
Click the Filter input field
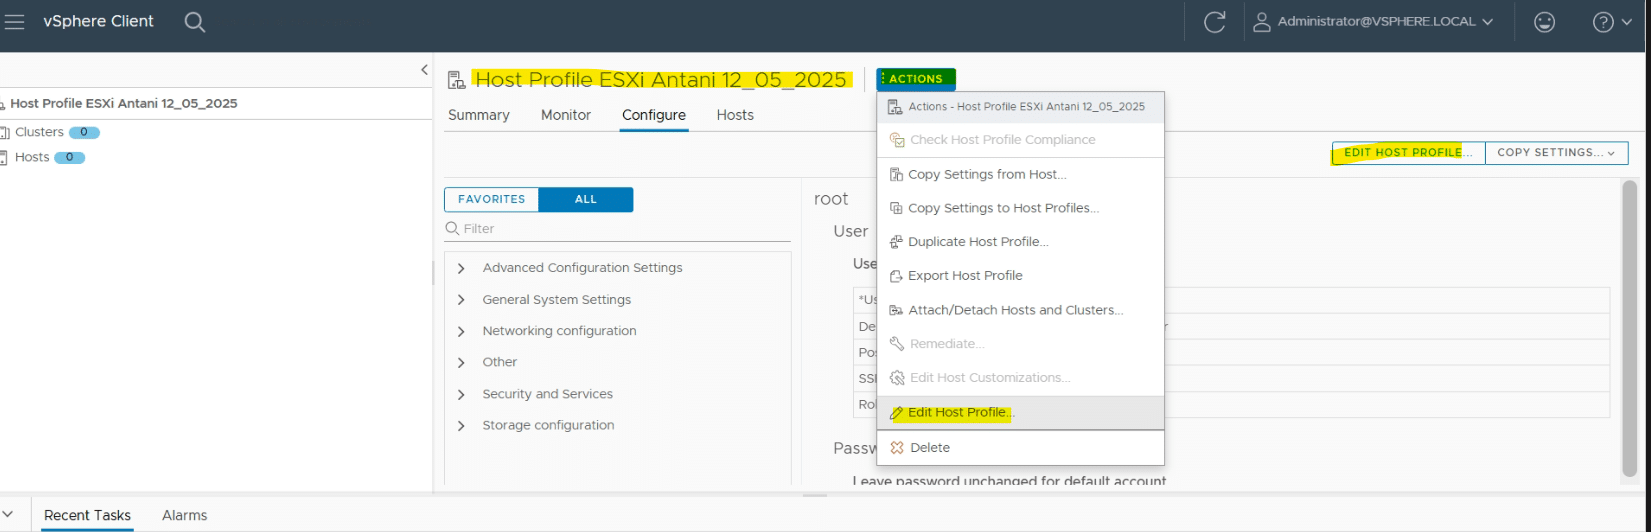click(617, 229)
